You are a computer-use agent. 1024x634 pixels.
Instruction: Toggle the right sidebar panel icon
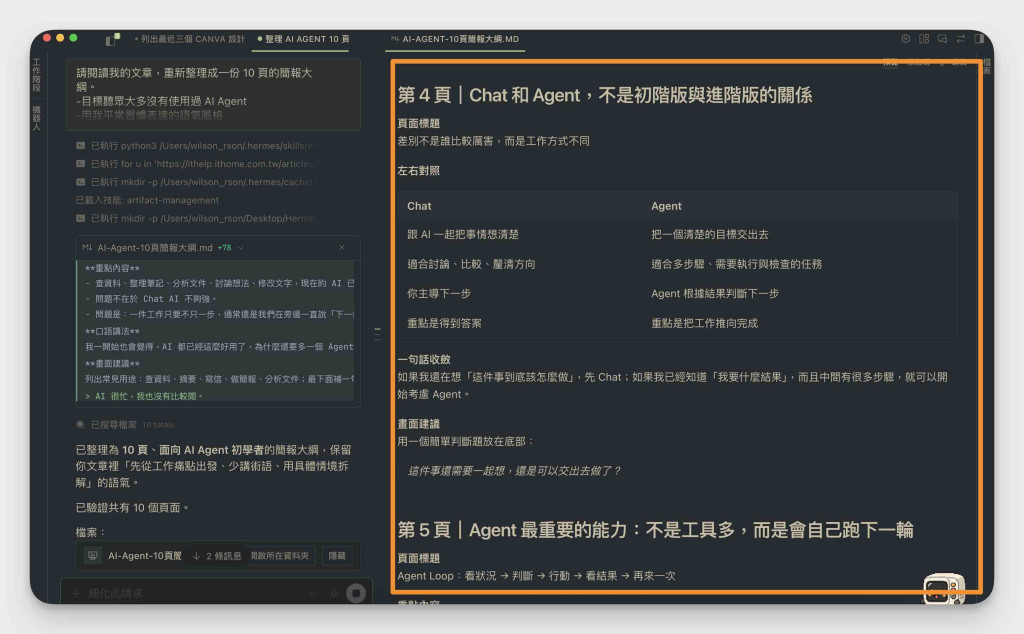[979, 39]
